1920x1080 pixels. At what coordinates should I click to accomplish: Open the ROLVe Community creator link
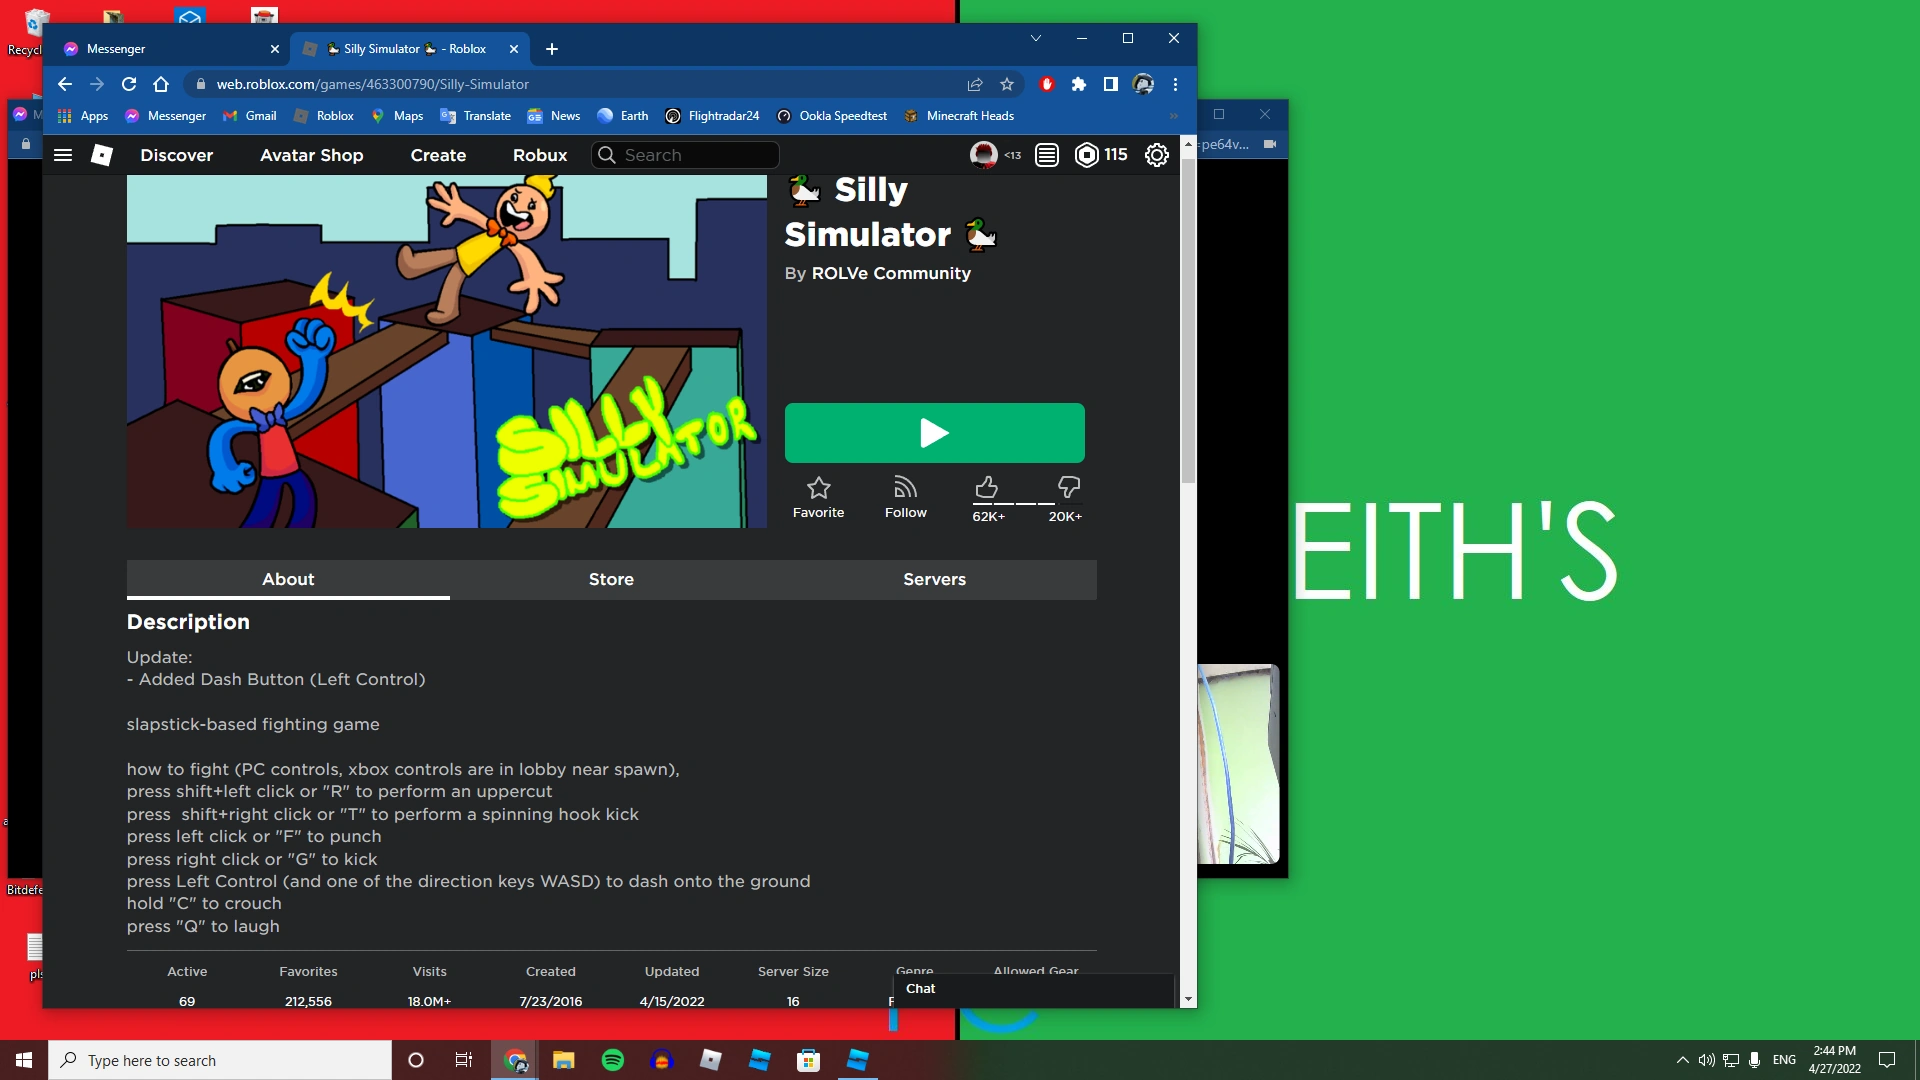point(891,273)
